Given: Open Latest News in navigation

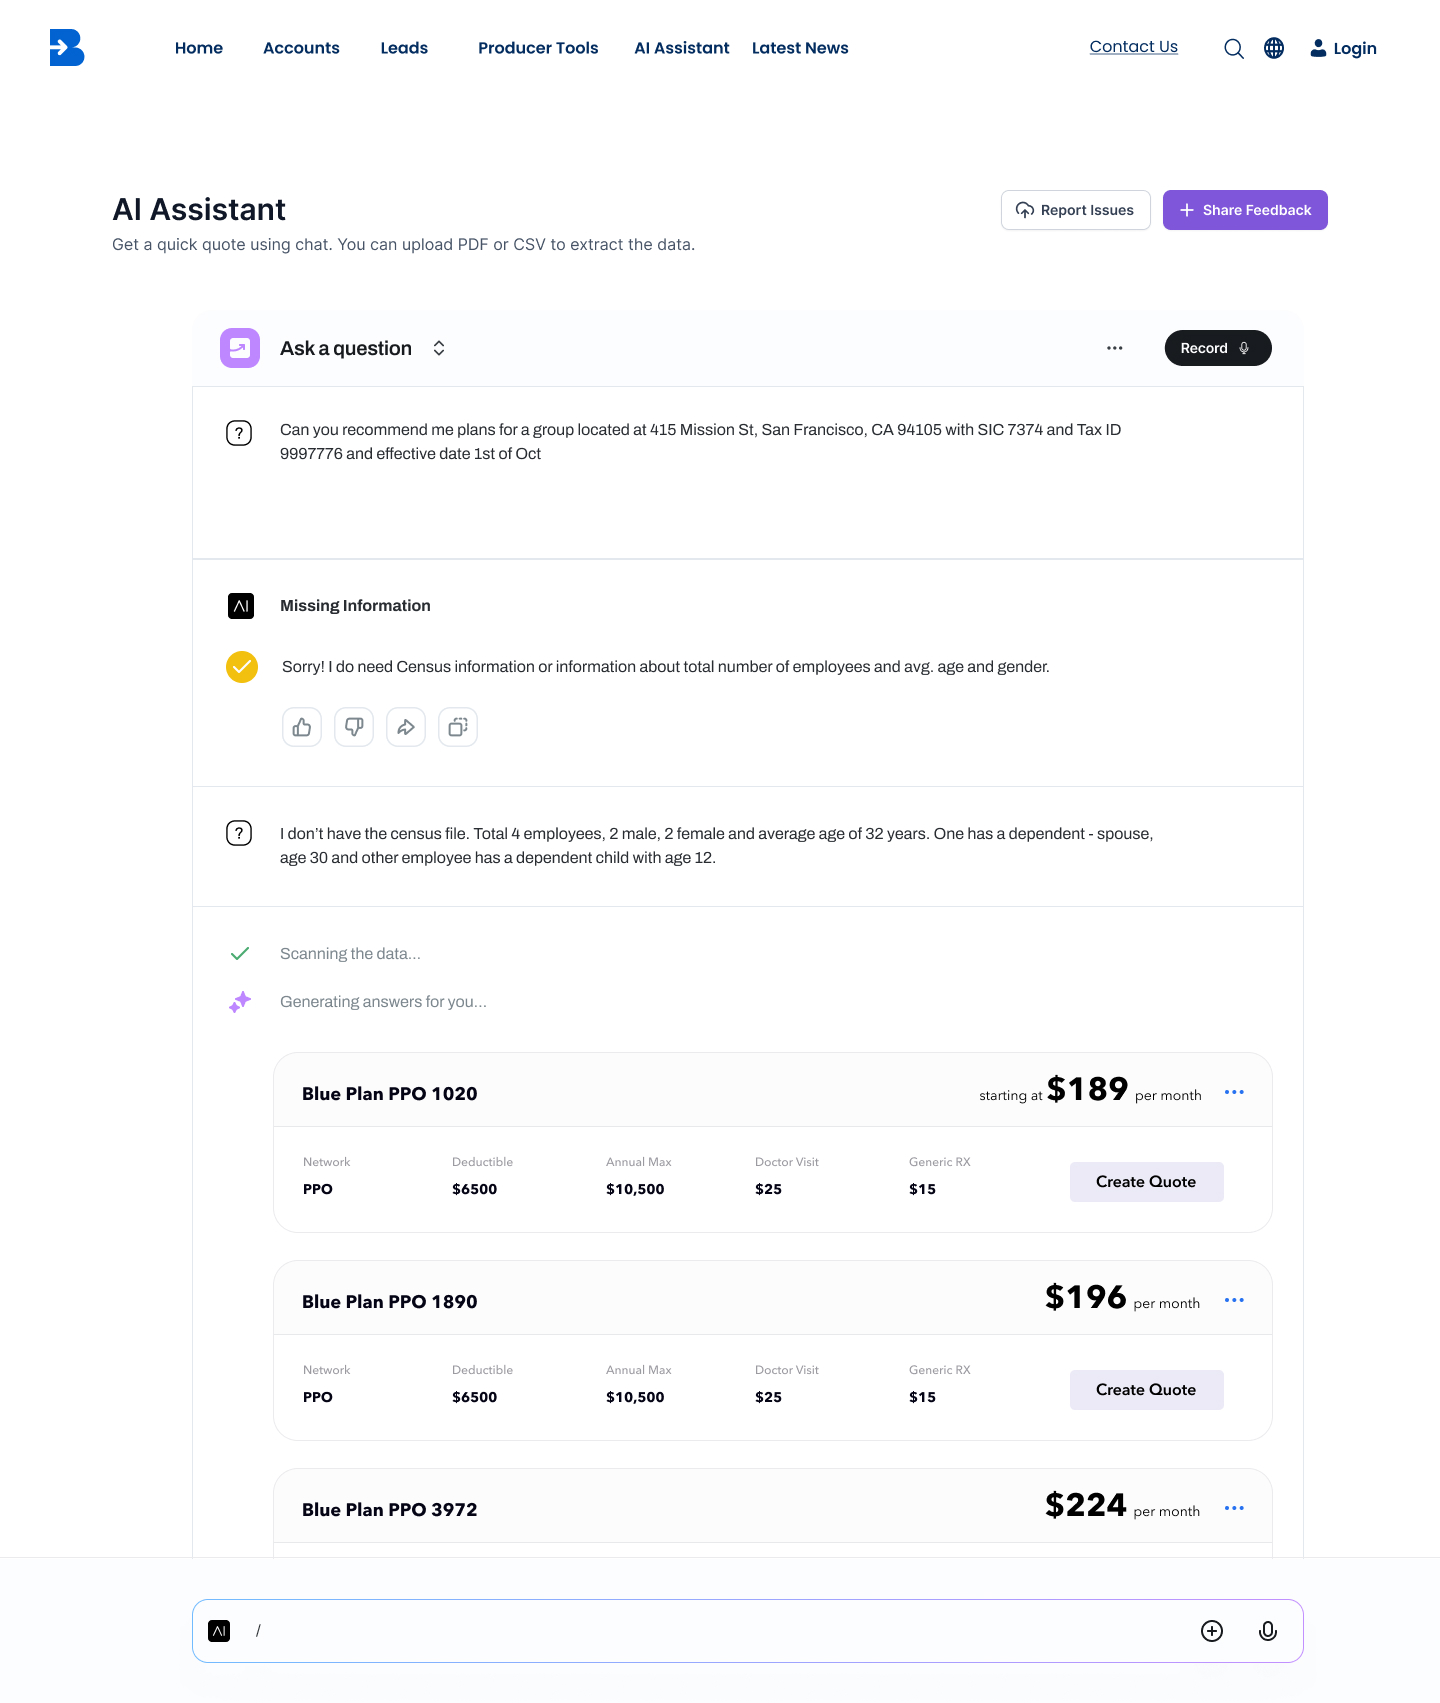Looking at the screenshot, I should pos(800,48).
